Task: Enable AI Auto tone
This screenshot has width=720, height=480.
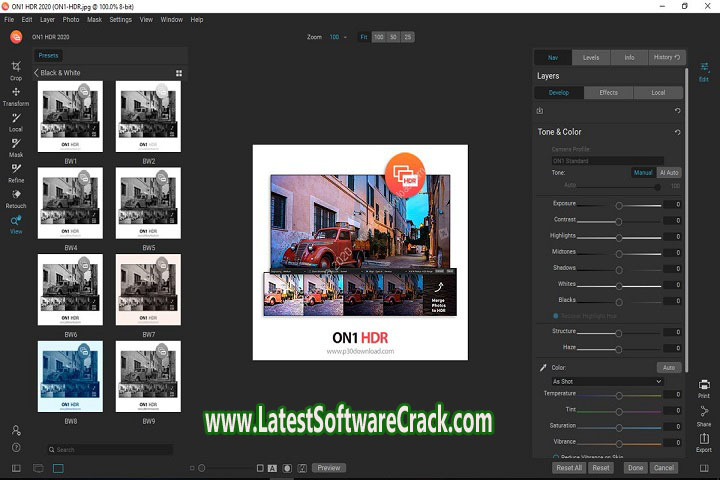Action: pyautogui.click(x=669, y=172)
